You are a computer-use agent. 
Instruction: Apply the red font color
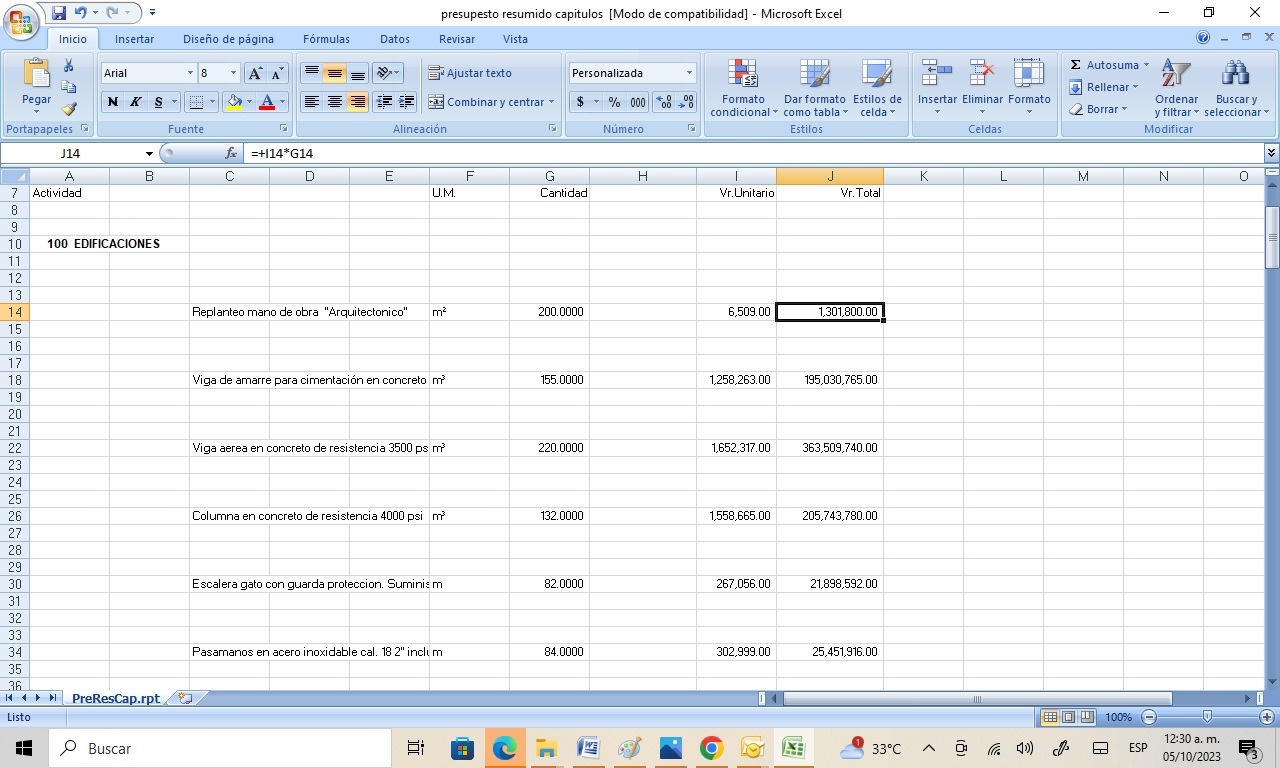coord(267,102)
